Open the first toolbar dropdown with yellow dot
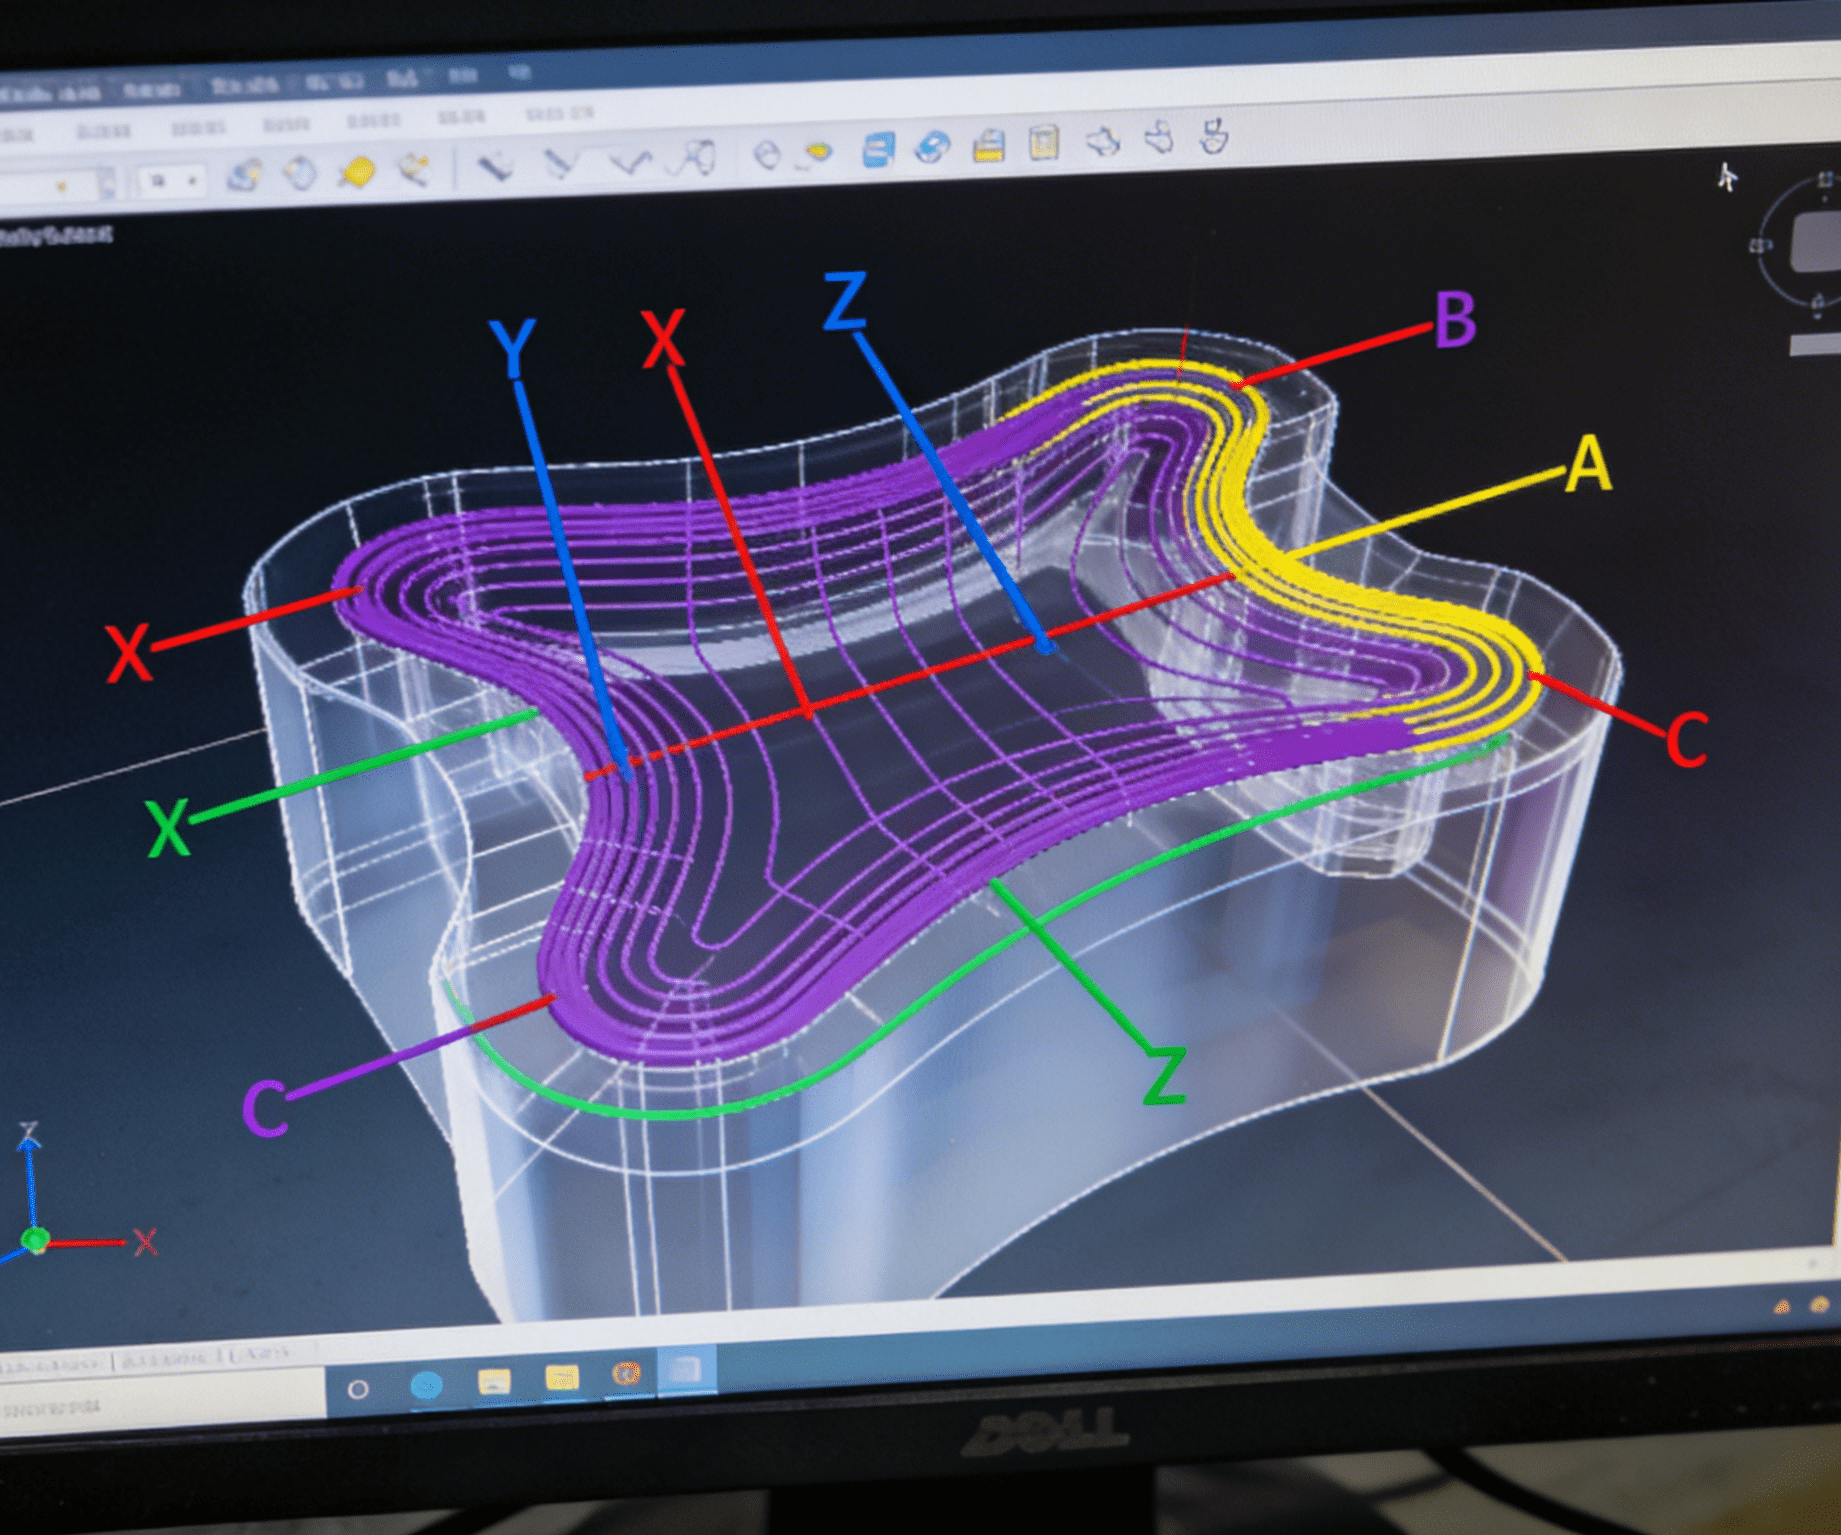The image size is (1841, 1535). pos(60,185)
